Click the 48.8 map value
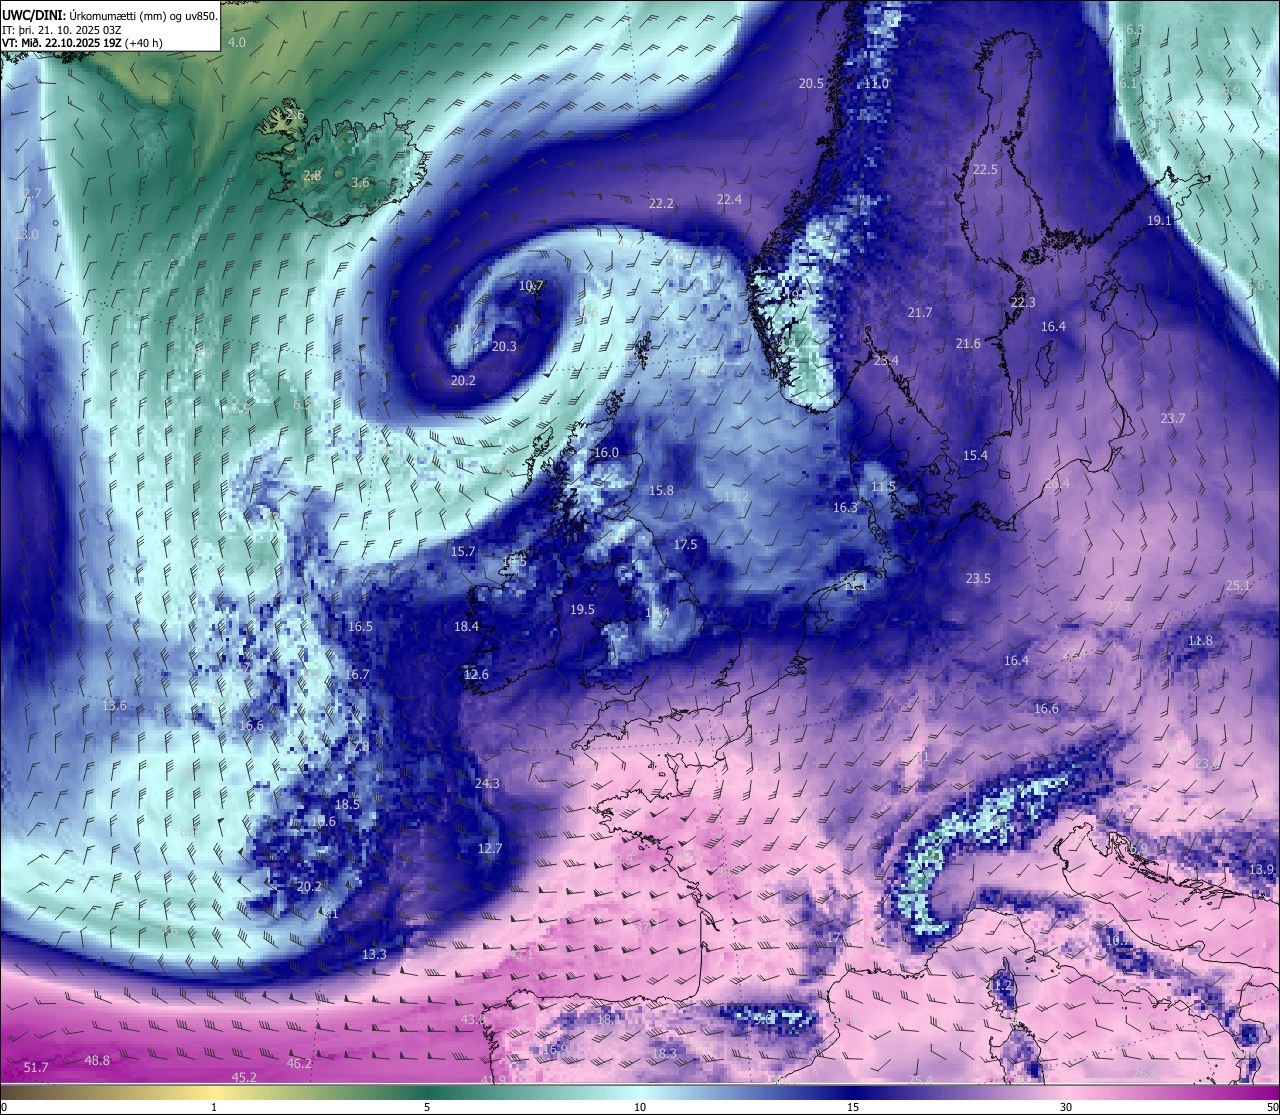The width and height of the screenshot is (1280, 1115). pos(97,1061)
